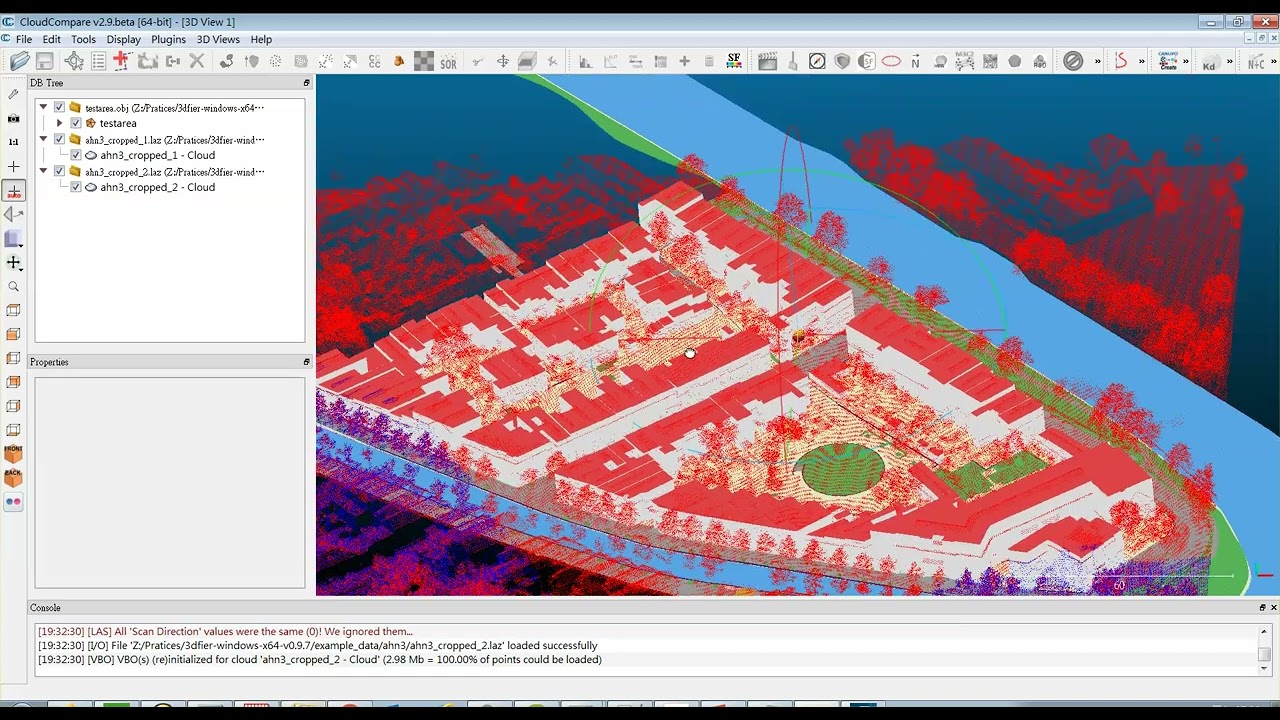The image size is (1280, 720).
Task: Collapse the testarea.obj tree node
Action: point(43,107)
